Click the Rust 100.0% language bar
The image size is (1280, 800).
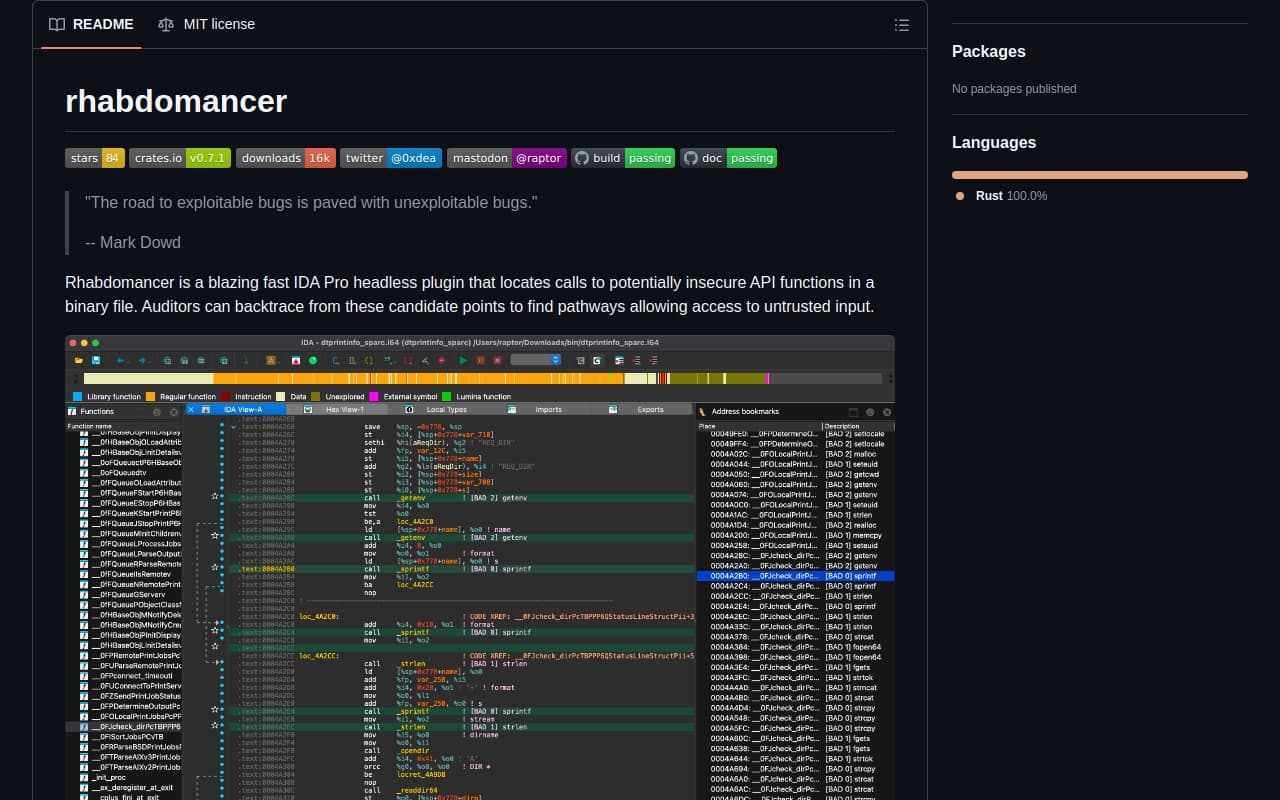tap(1098, 174)
